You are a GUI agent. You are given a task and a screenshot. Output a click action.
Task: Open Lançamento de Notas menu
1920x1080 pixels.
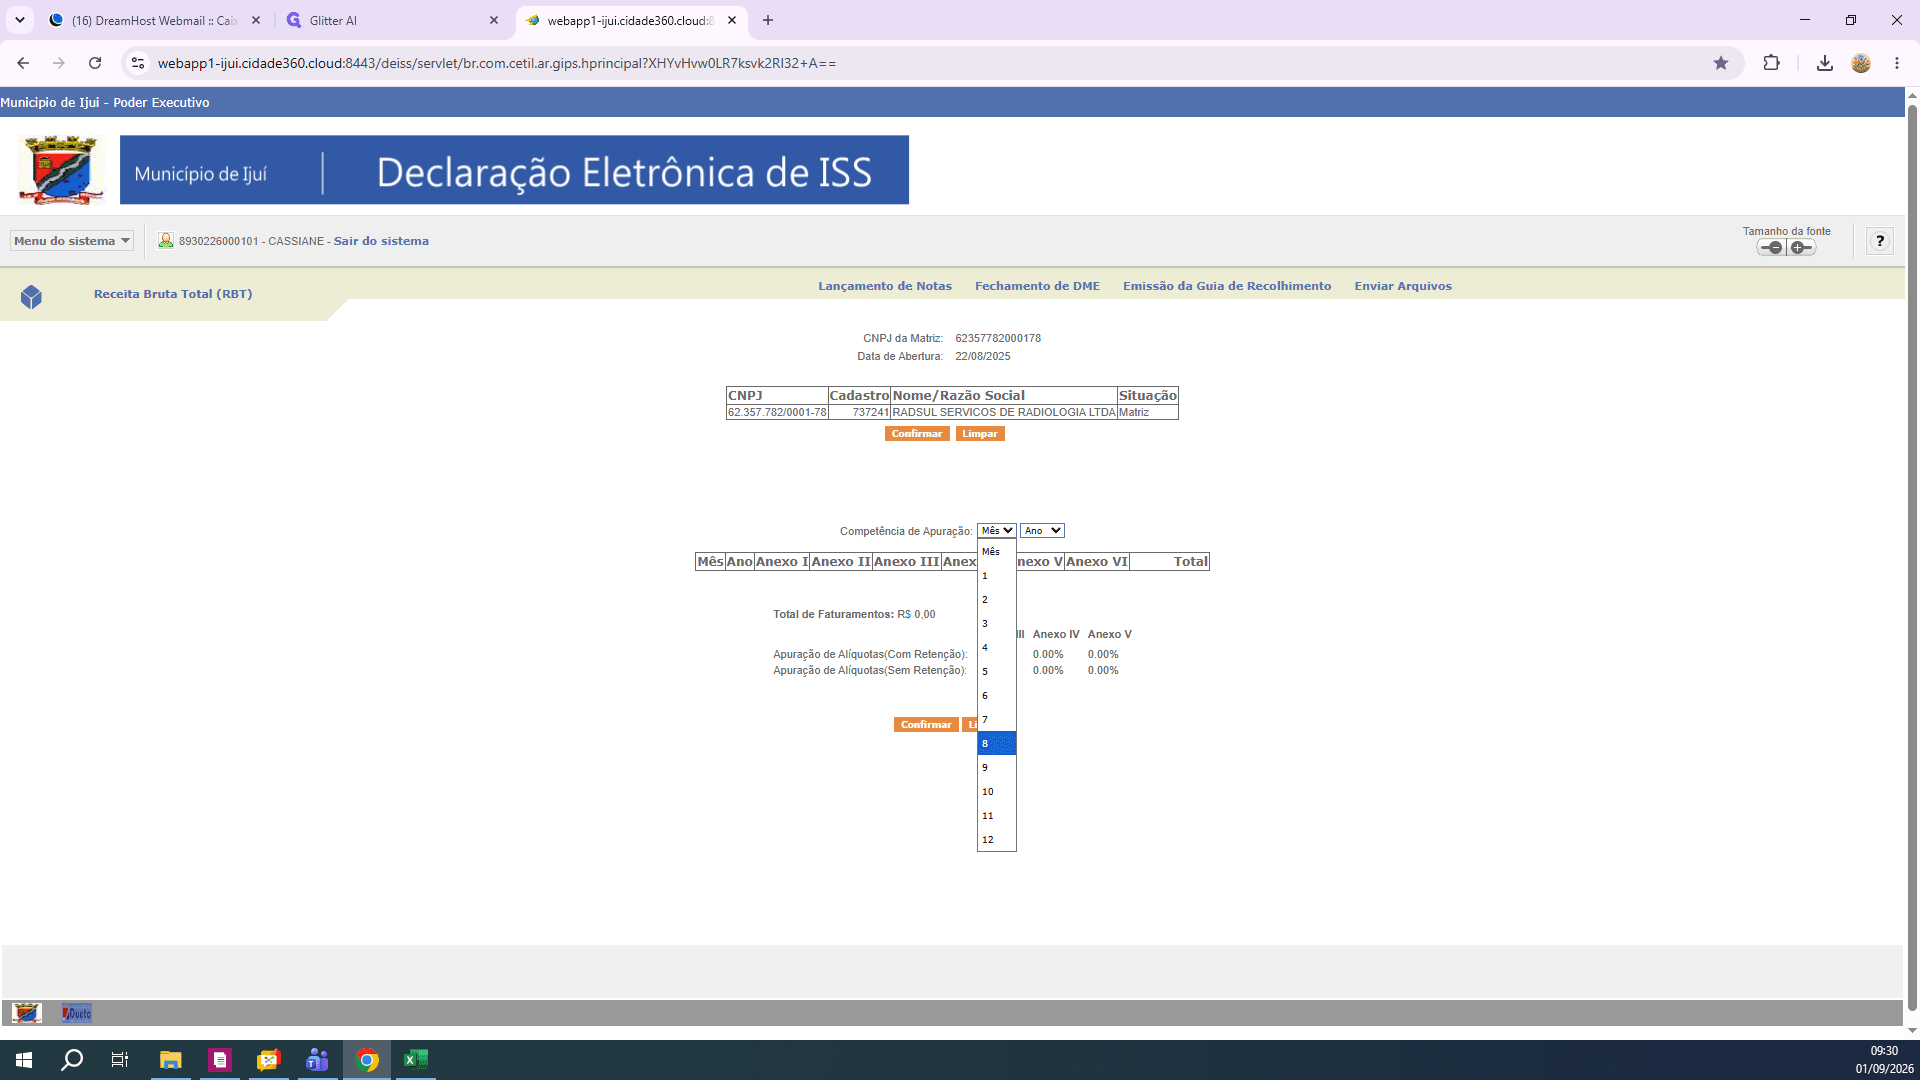pos(885,286)
